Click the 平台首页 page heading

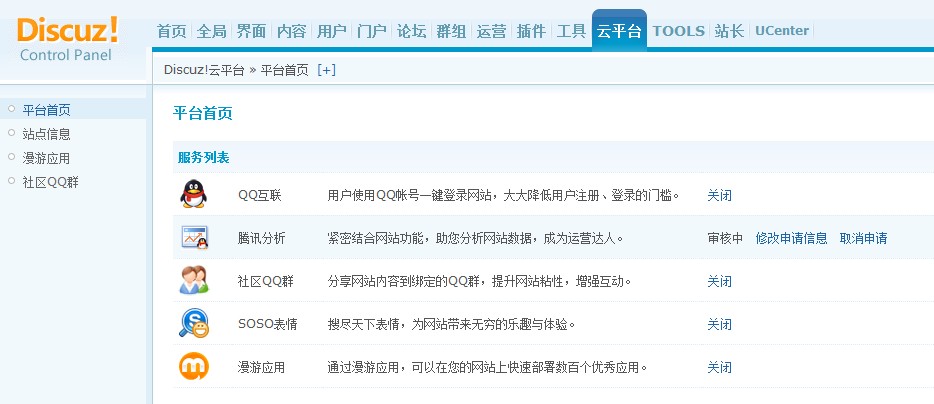tap(203, 113)
